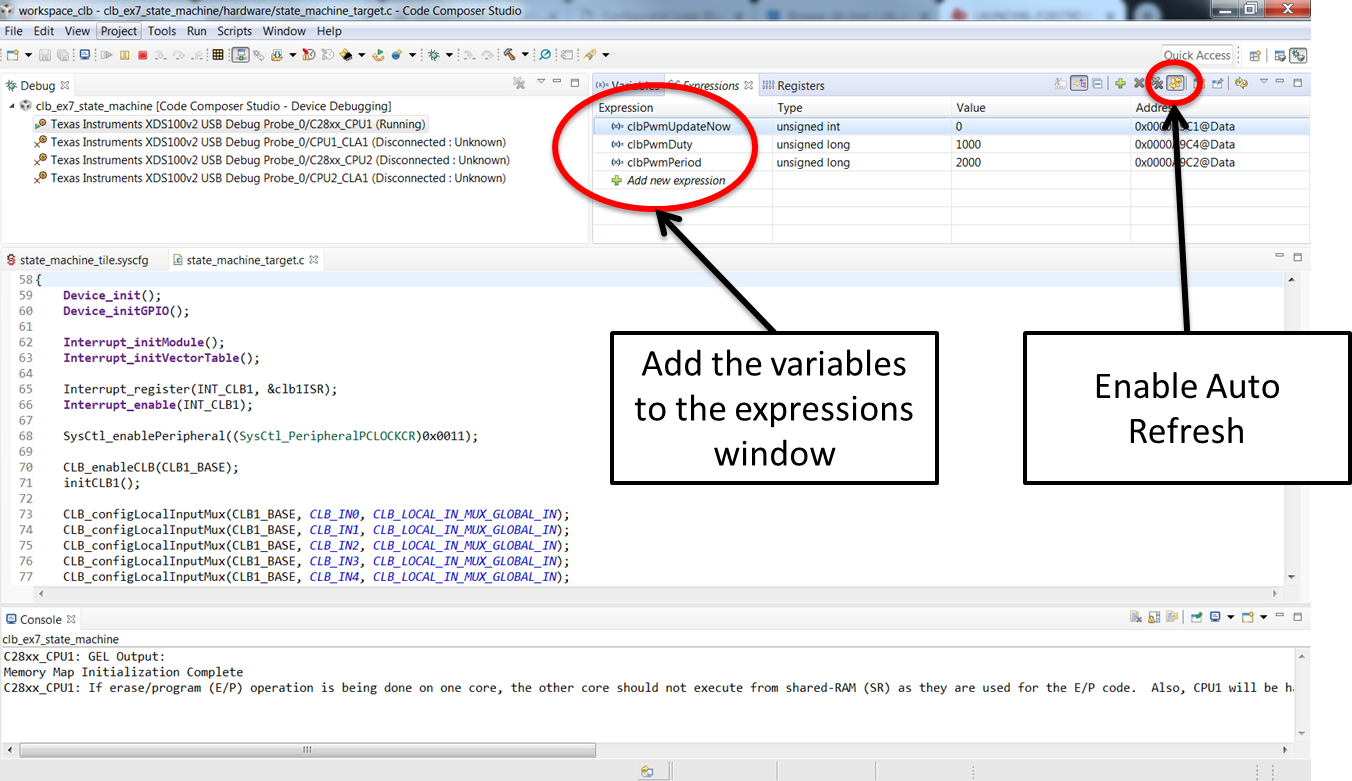Open the Open Console dropdown arrow

(x=1263, y=617)
